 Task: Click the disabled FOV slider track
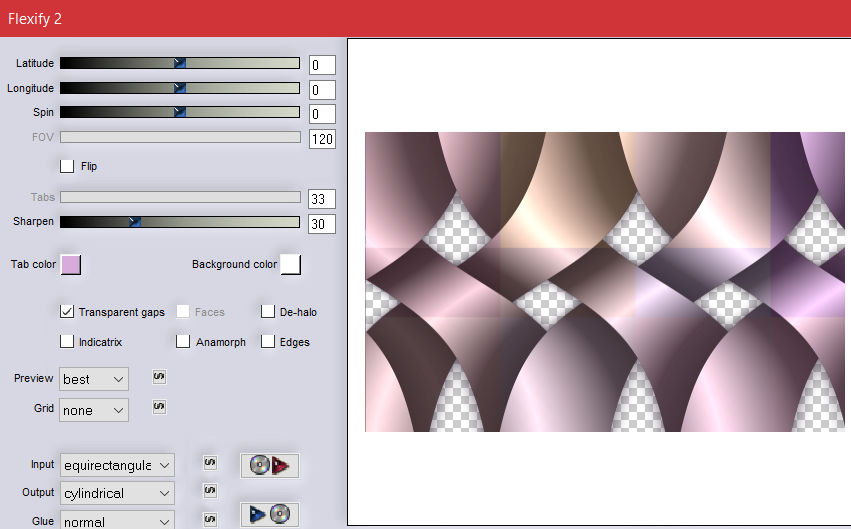pyautogui.click(x=180, y=137)
